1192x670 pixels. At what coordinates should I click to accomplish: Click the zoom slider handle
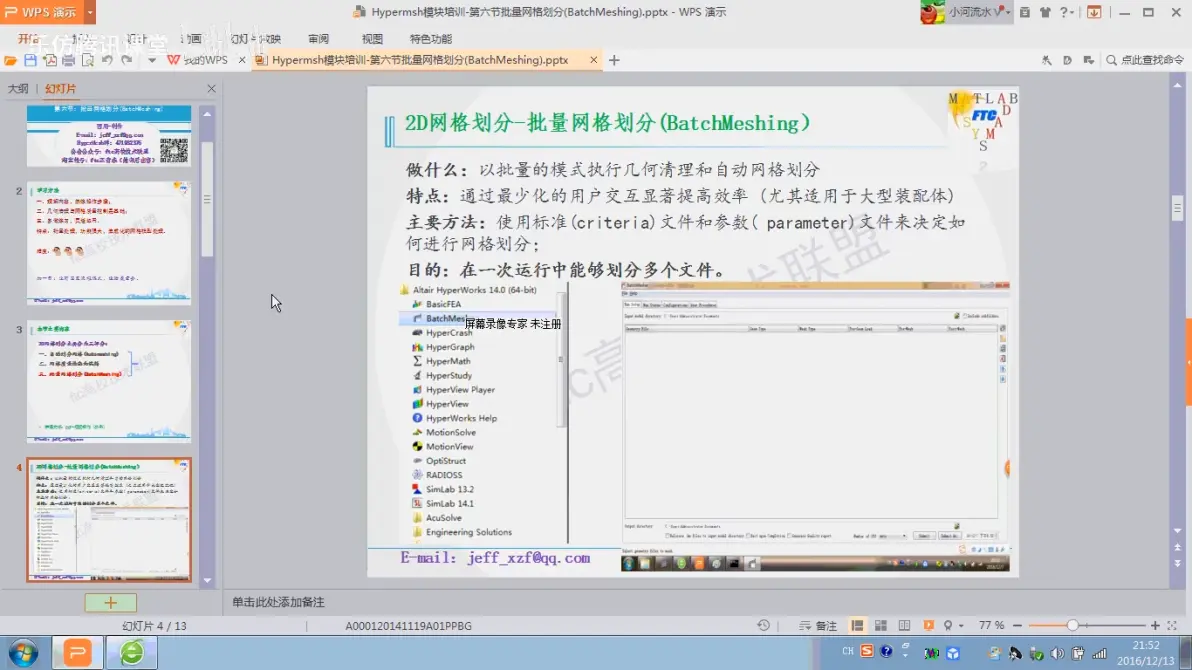click(x=1073, y=625)
